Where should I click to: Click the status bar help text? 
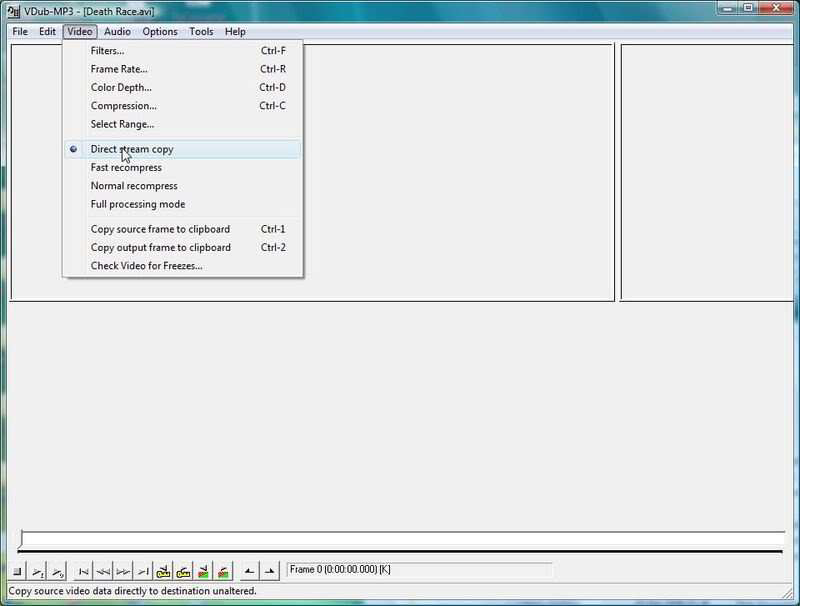click(133, 591)
